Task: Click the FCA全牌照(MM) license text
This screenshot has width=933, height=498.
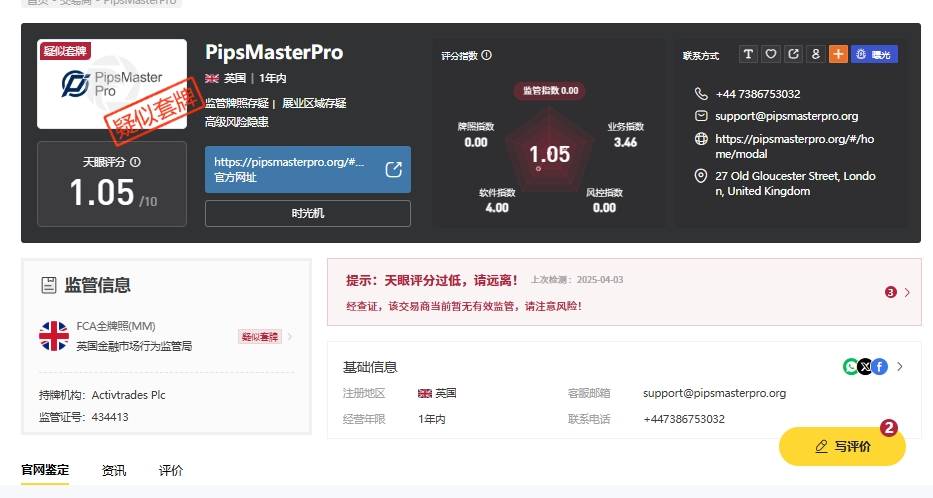Action: coord(116,326)
